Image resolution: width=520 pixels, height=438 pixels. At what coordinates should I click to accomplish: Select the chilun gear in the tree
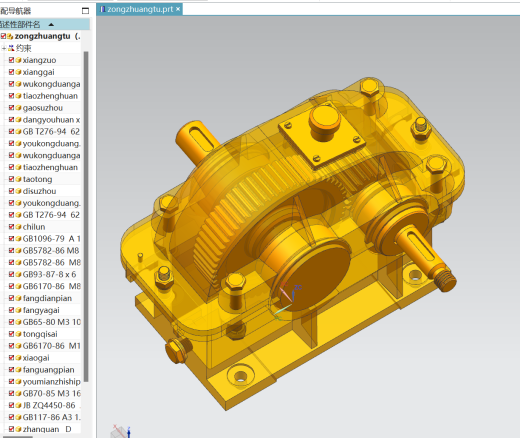(34, 227)
